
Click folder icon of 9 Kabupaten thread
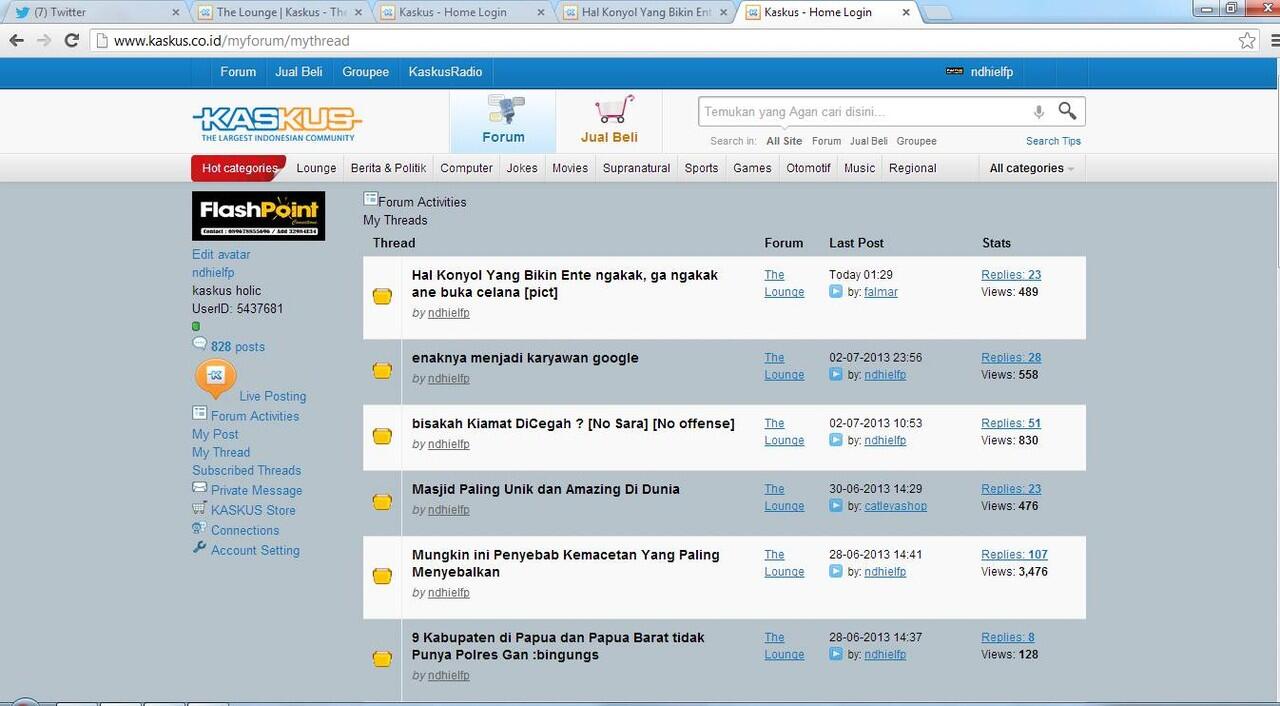(x=382, y=659)
